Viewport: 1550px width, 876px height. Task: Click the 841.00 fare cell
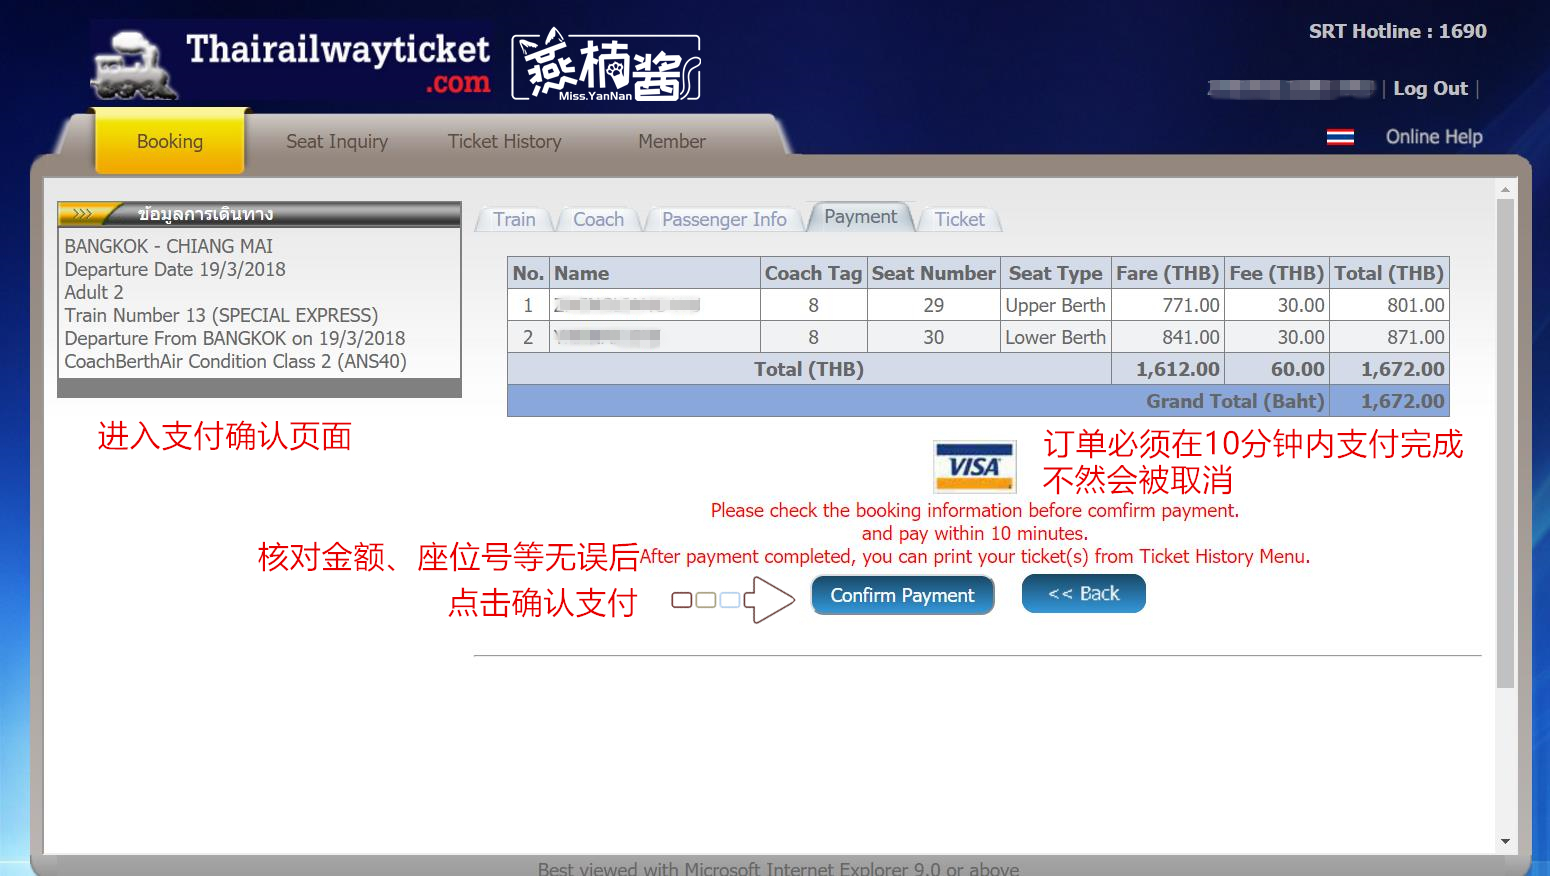tap(1168, 337)
